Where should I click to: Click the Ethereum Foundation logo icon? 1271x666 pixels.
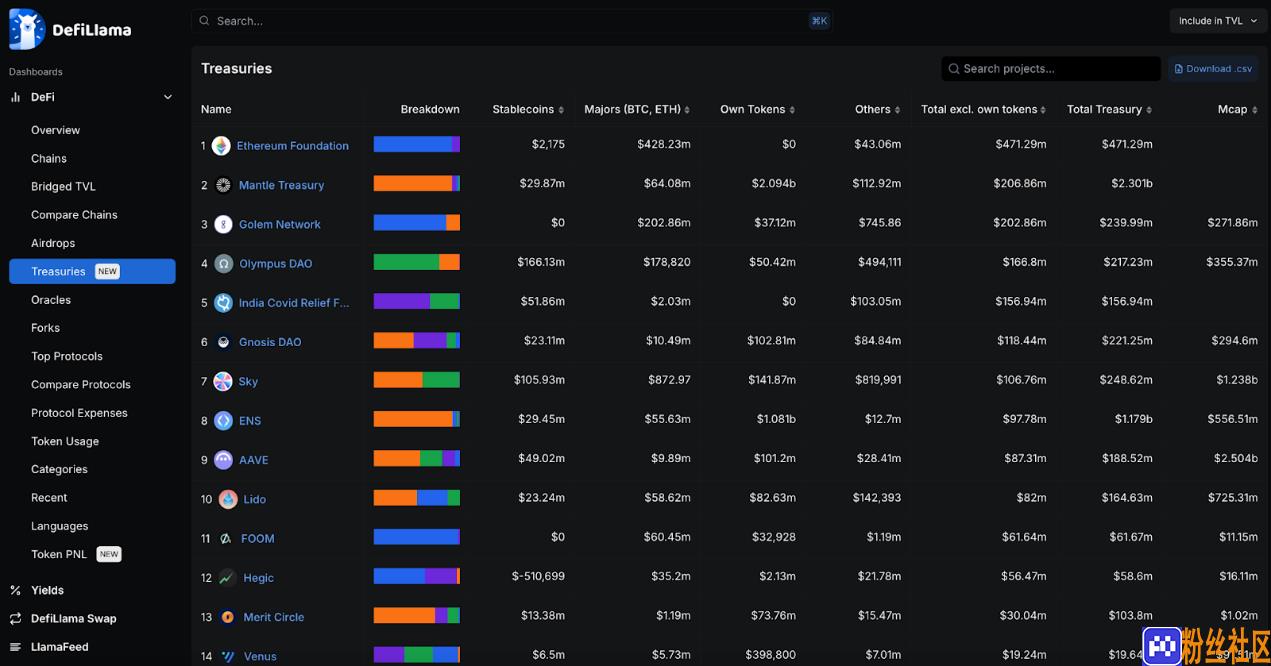point(221,146)
